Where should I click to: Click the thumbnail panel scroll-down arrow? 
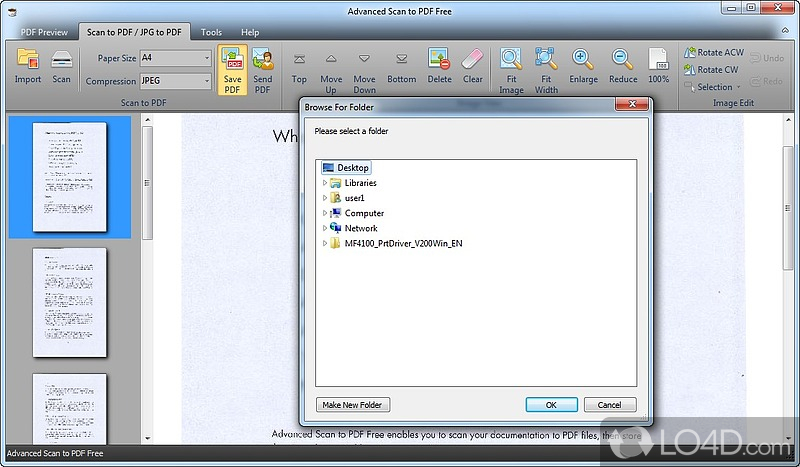click(147, 438)
